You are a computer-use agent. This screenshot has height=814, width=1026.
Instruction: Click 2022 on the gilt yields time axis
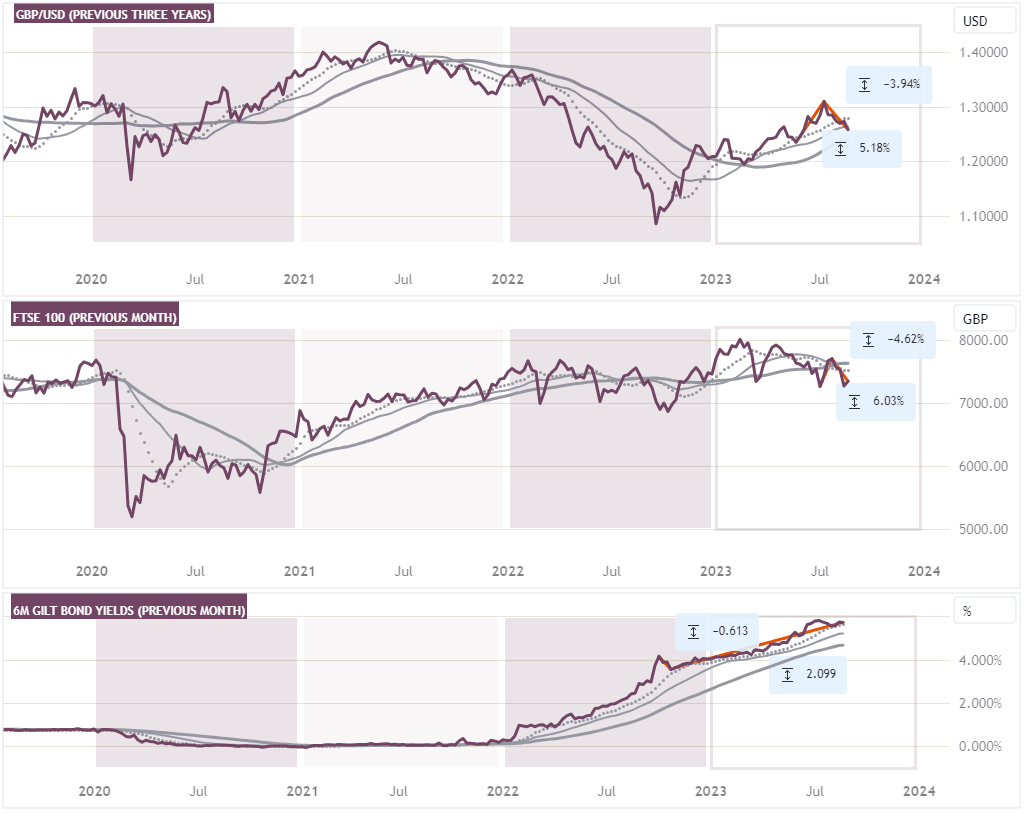tap(502, 791)
